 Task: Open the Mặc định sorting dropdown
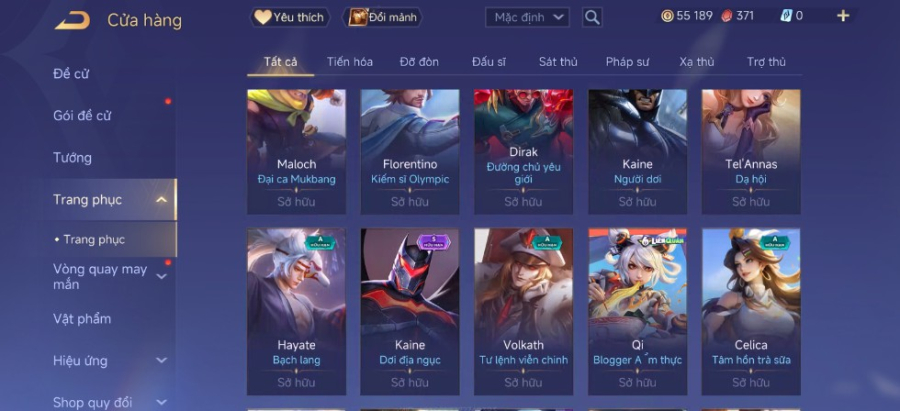(527, 17)
